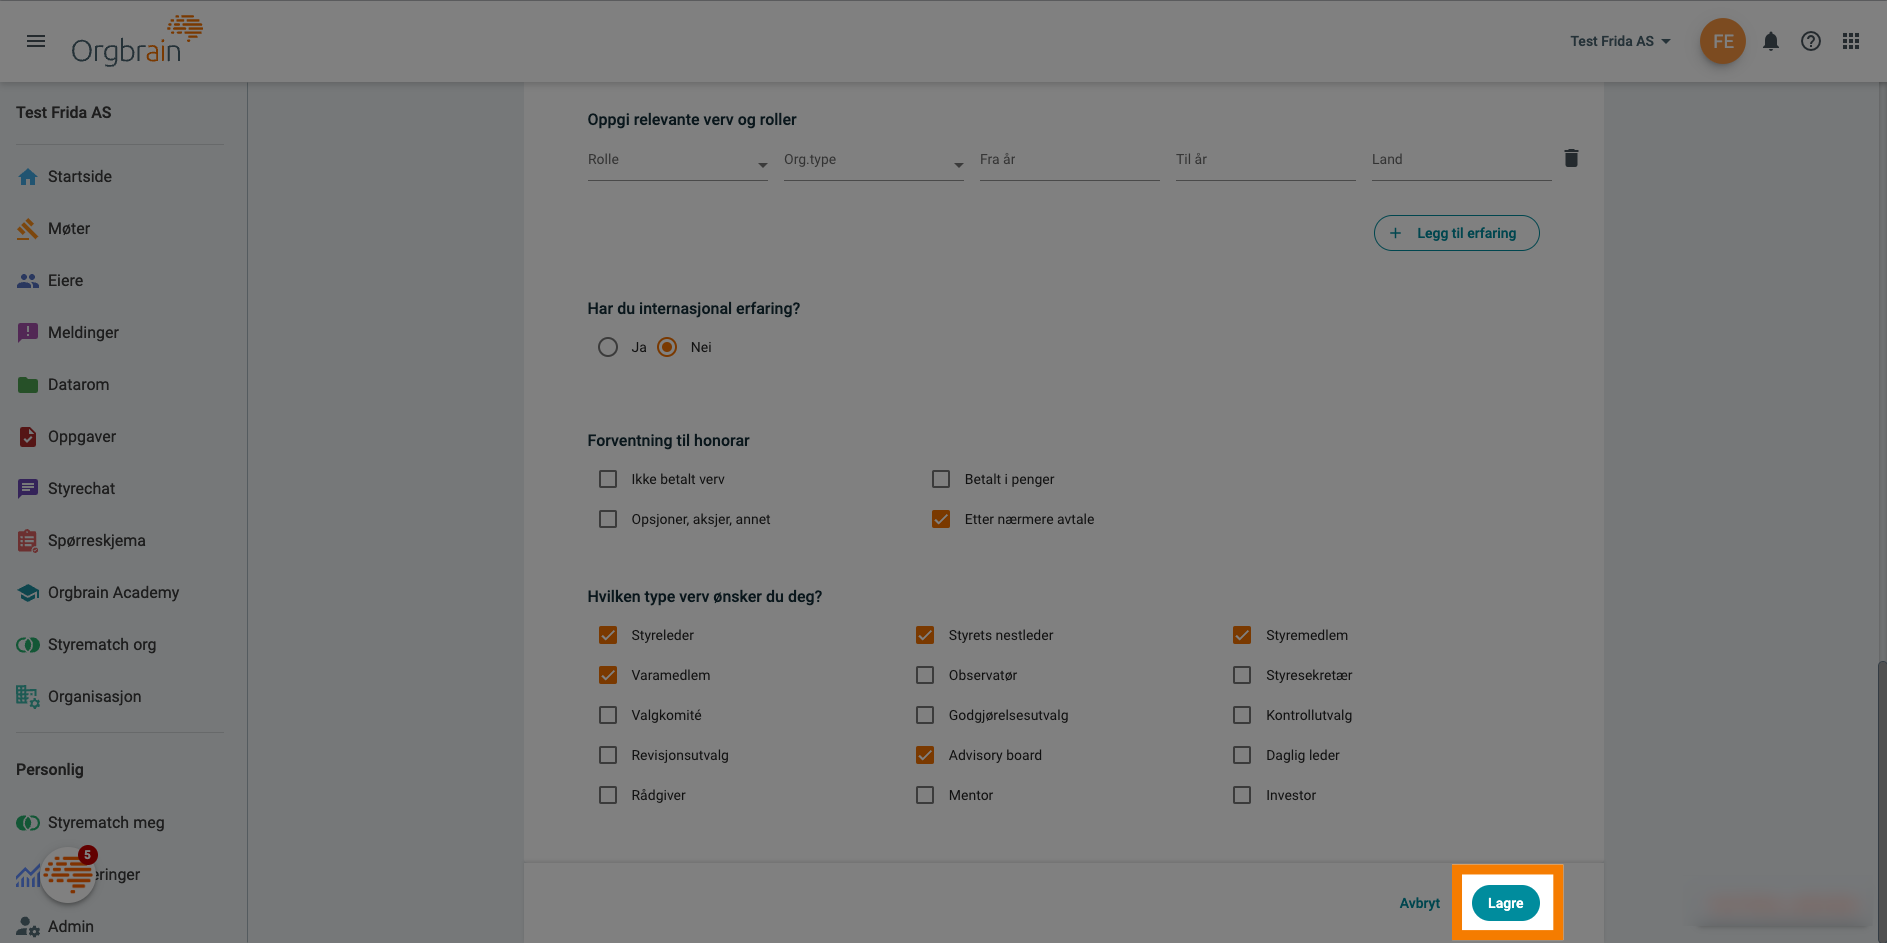Viewport: 1887px width, 943px height.
Task: Uncheck the Styreleder checkbox
Action: (608, 635)
